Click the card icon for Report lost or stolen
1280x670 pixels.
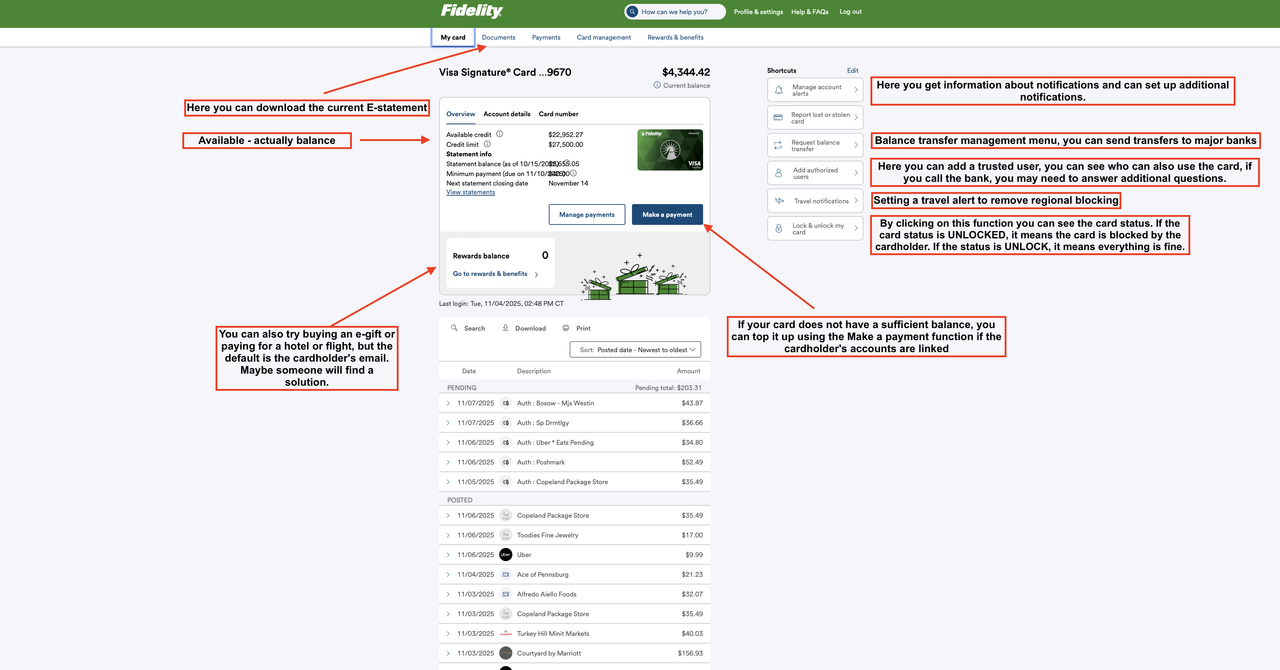click(x=779, y=118)
